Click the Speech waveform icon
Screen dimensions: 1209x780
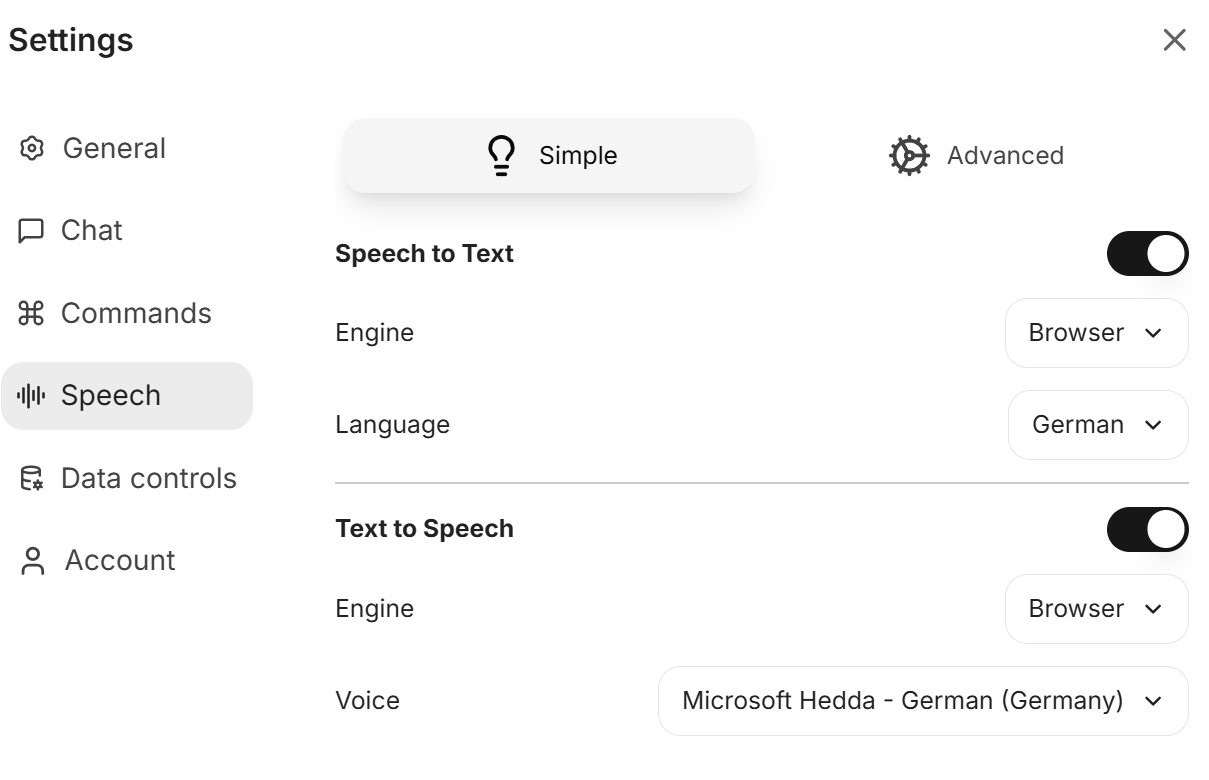pyautogui.click(x=32, y=396)
